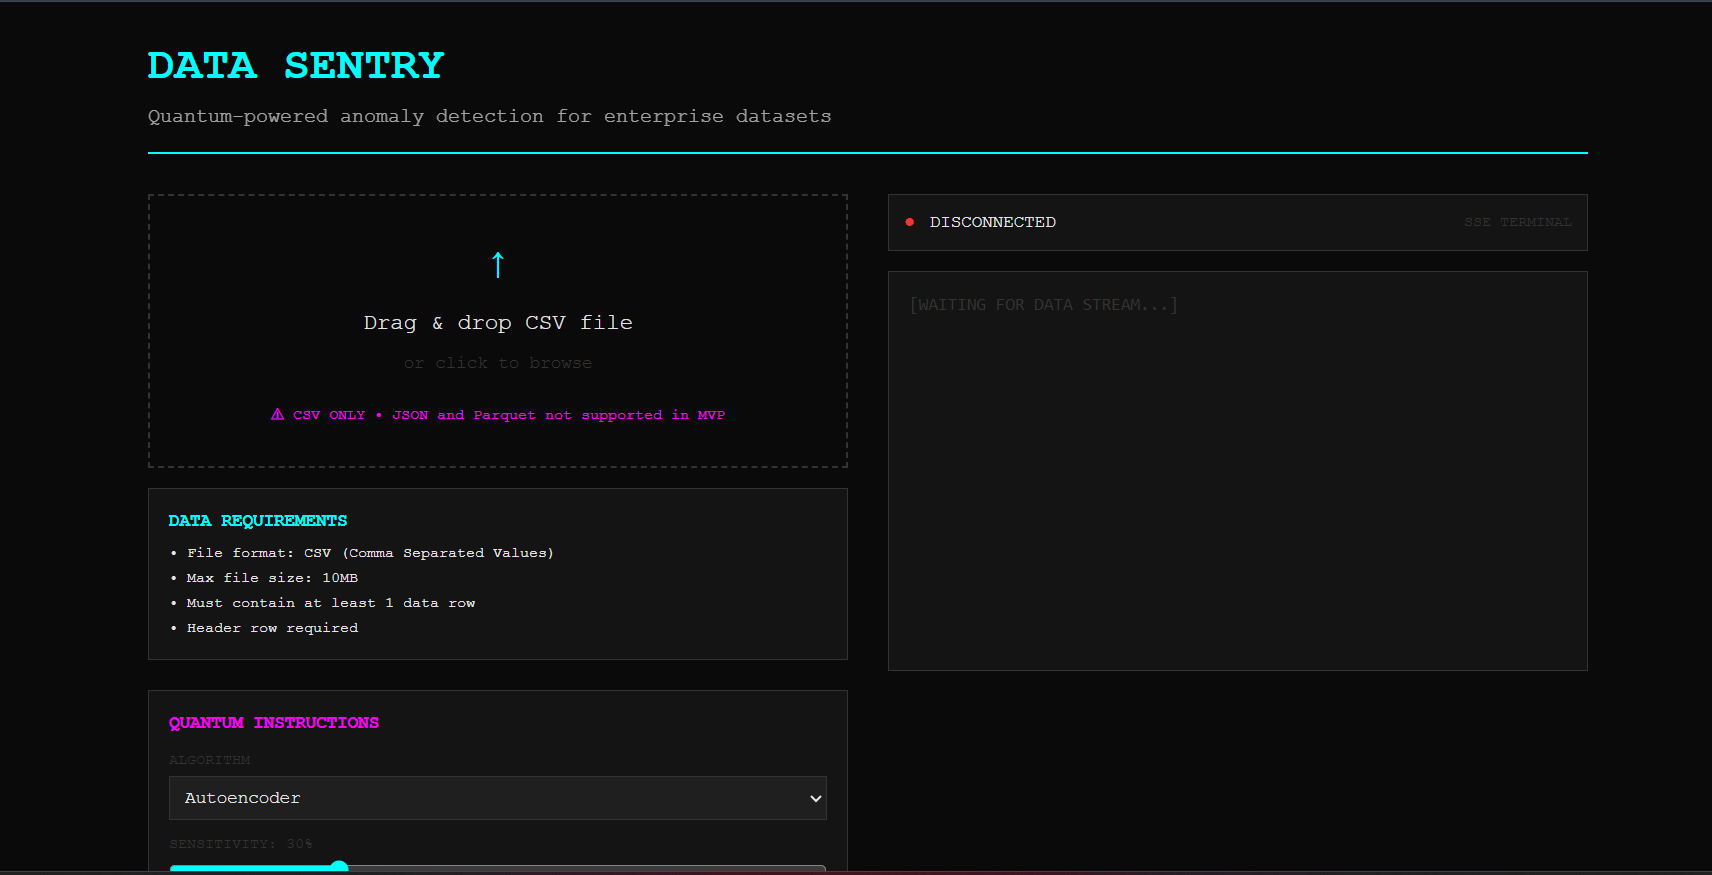
Task: Click the "Drag & drop CSV file" text
Action: [x=498, y=322]
